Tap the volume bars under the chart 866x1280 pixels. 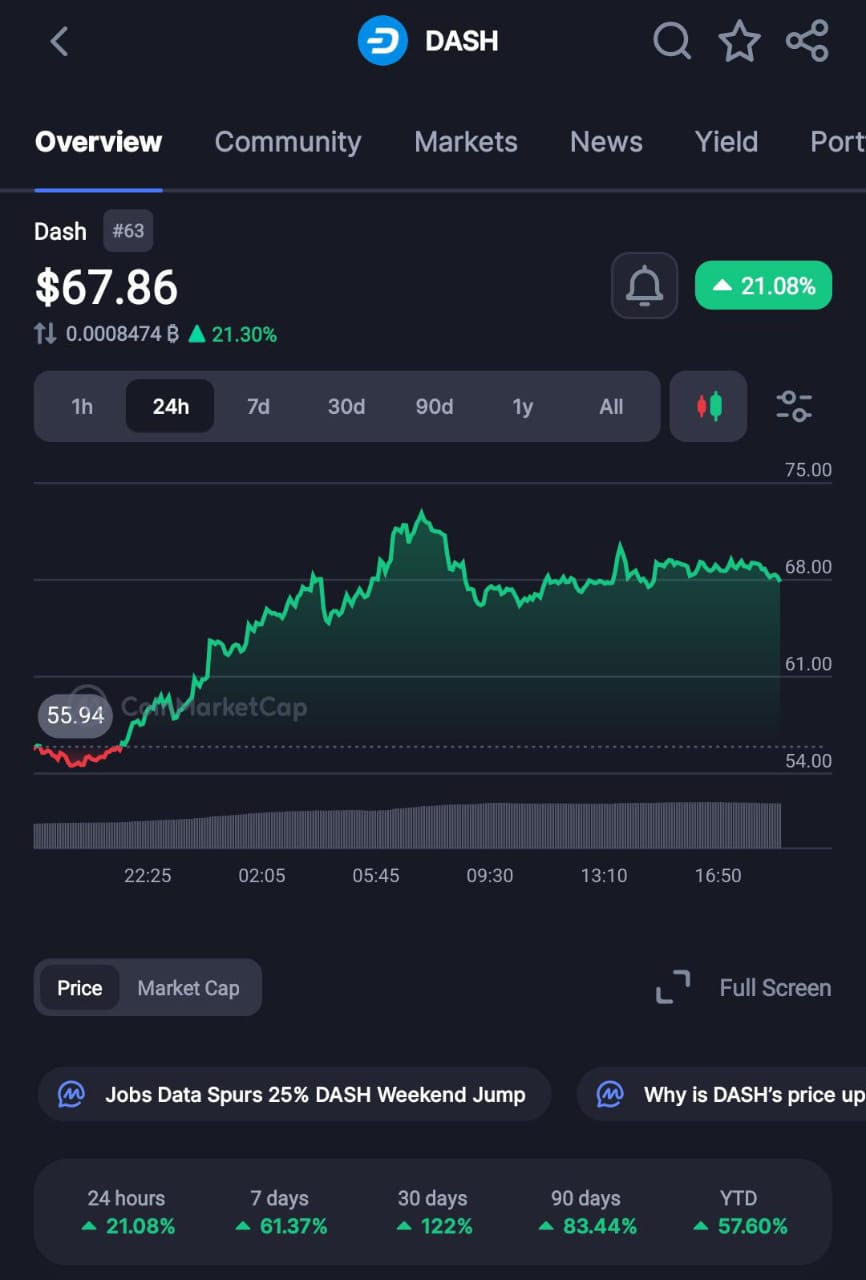click(407, 826)
